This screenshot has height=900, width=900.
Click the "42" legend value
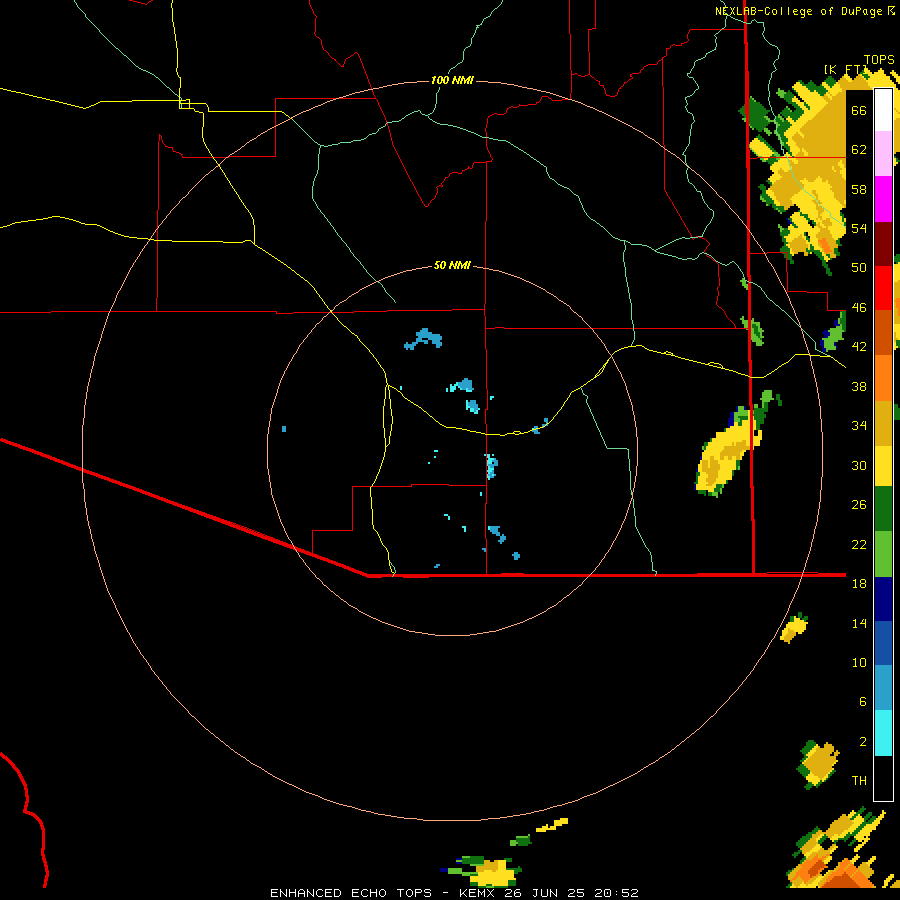click(x=859, y=347)
